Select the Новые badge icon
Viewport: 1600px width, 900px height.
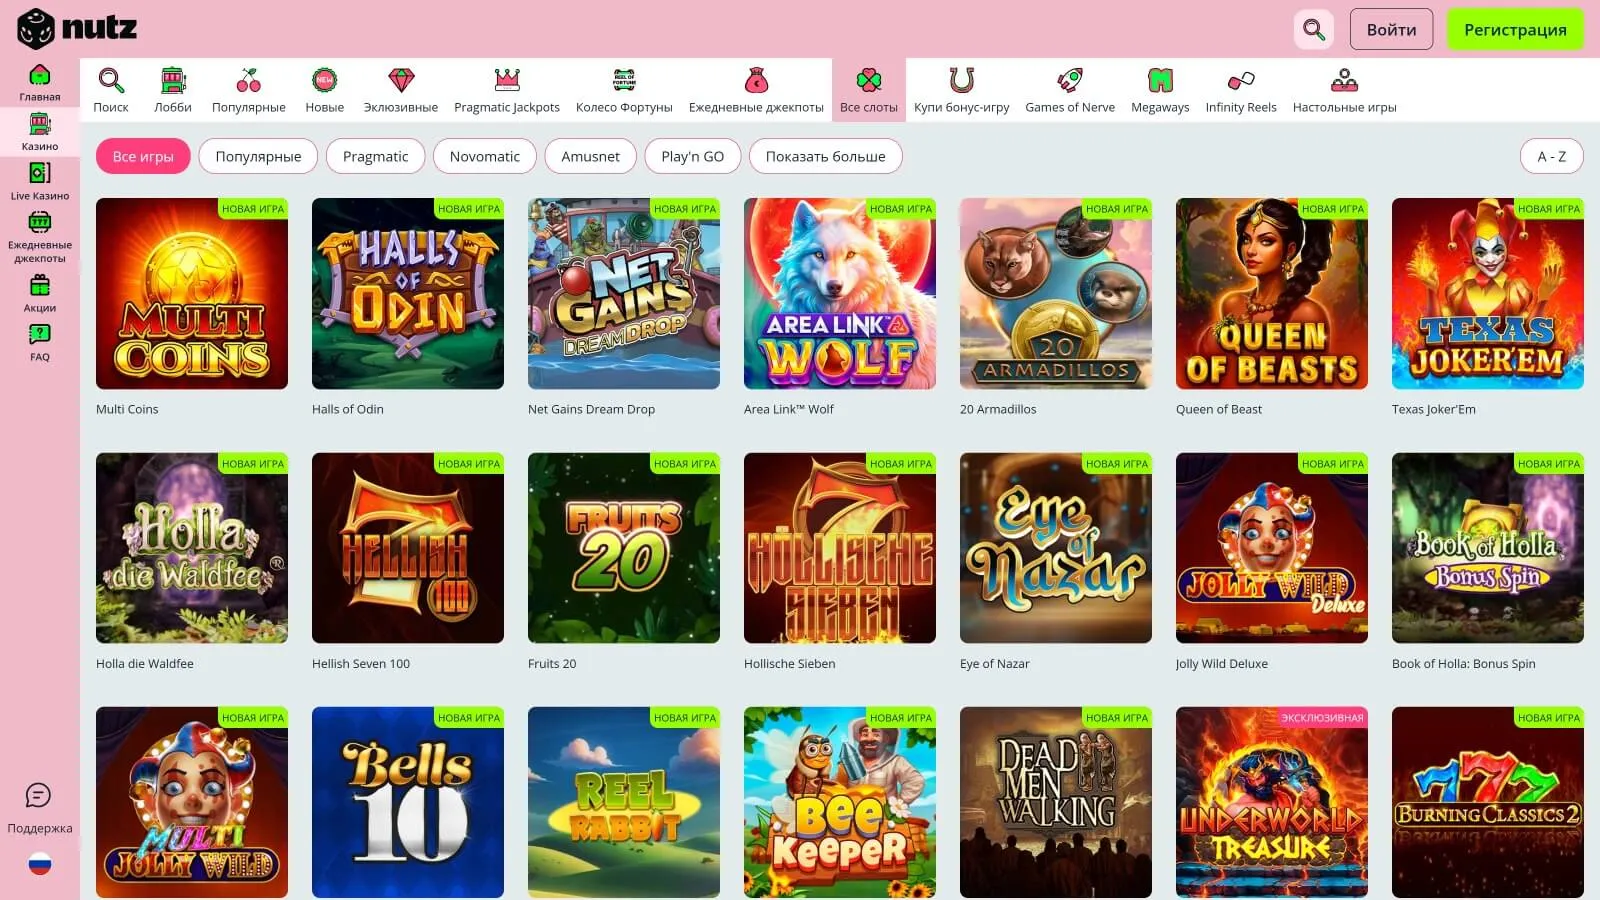(324, 80)
